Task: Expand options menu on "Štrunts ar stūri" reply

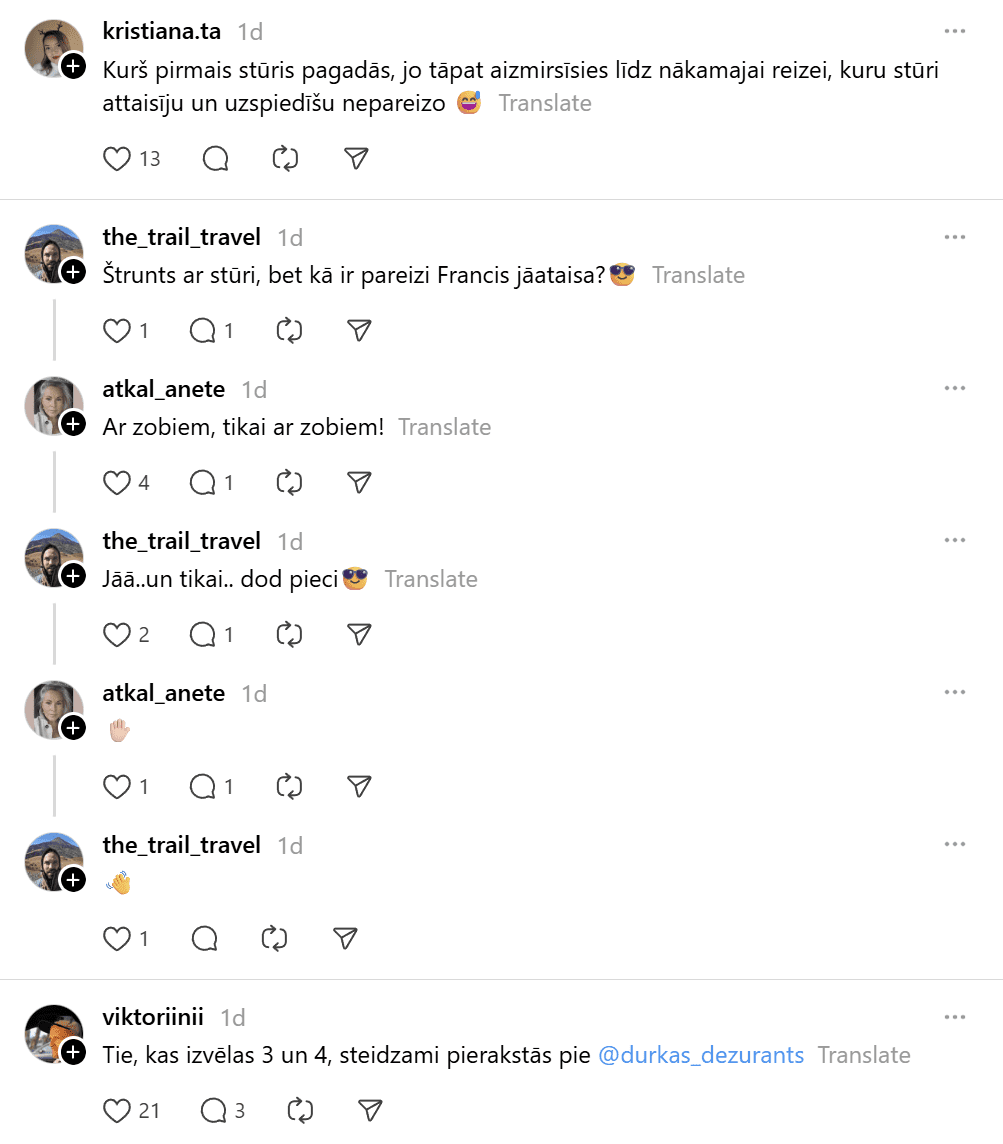Action: point(955,238)
